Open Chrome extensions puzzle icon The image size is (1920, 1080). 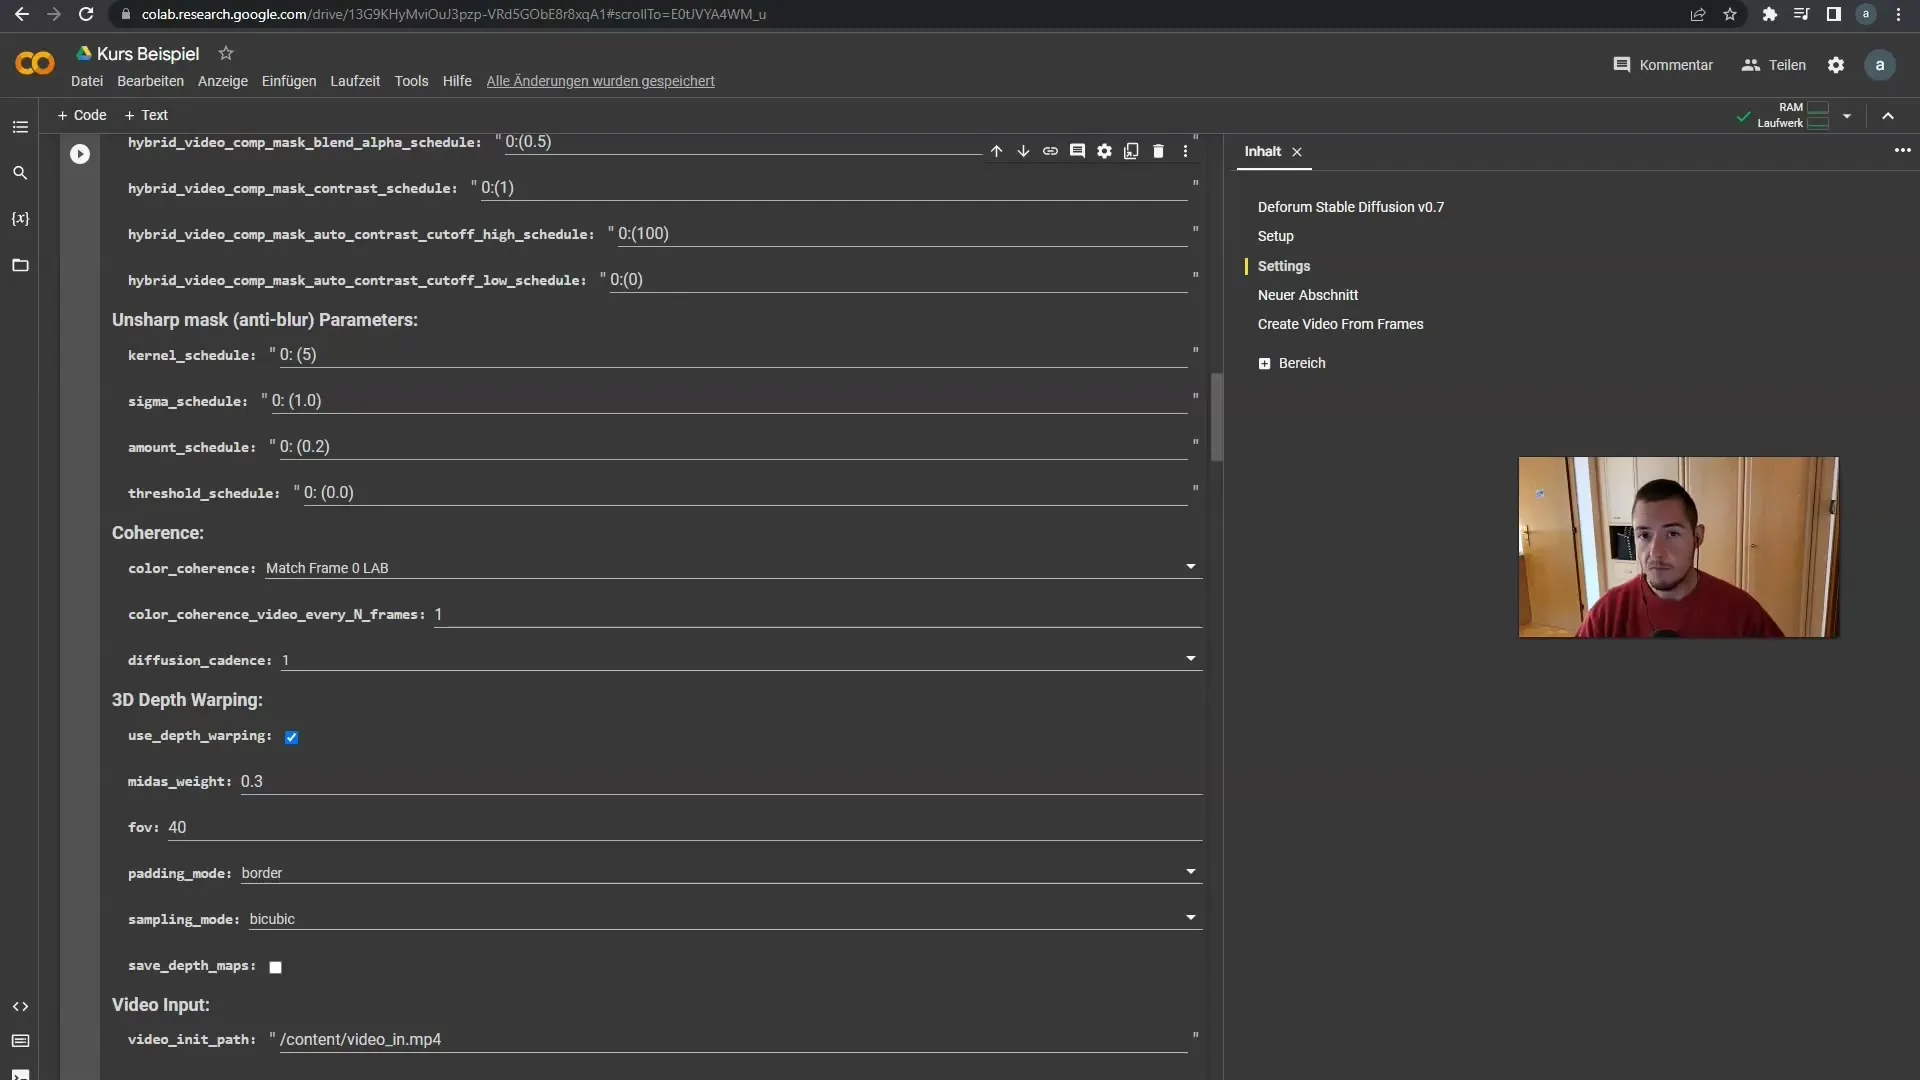[x=1770, y=14]
